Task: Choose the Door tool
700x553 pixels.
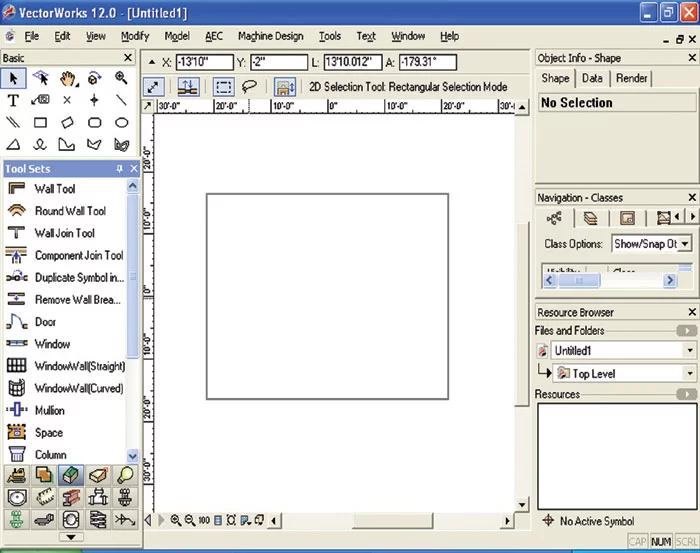Action: coord(45,322)
